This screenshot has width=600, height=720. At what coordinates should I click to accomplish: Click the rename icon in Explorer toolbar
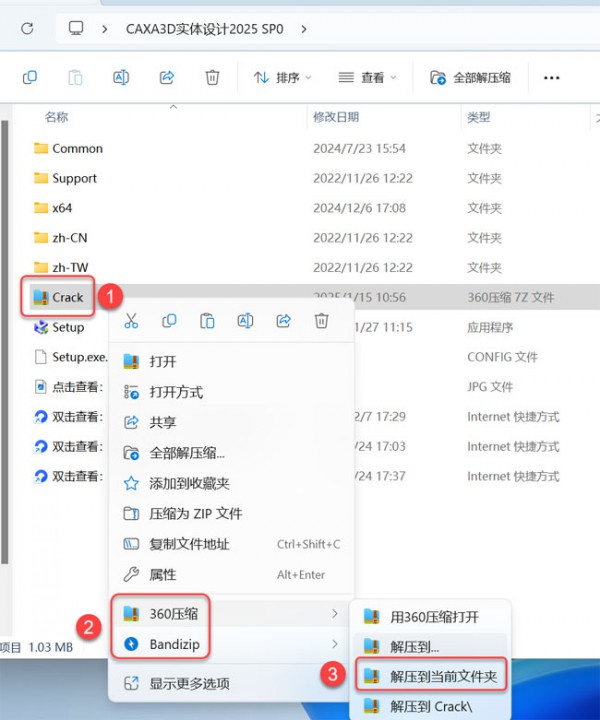coord(121,77)
